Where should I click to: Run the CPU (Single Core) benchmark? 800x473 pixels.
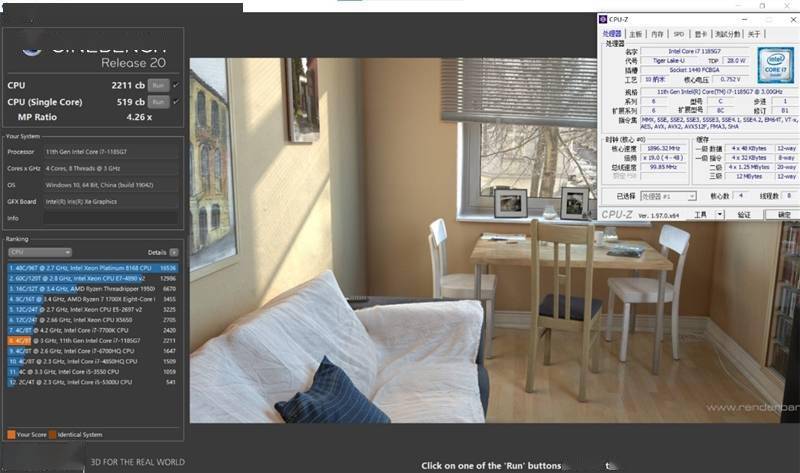[158, 102]
